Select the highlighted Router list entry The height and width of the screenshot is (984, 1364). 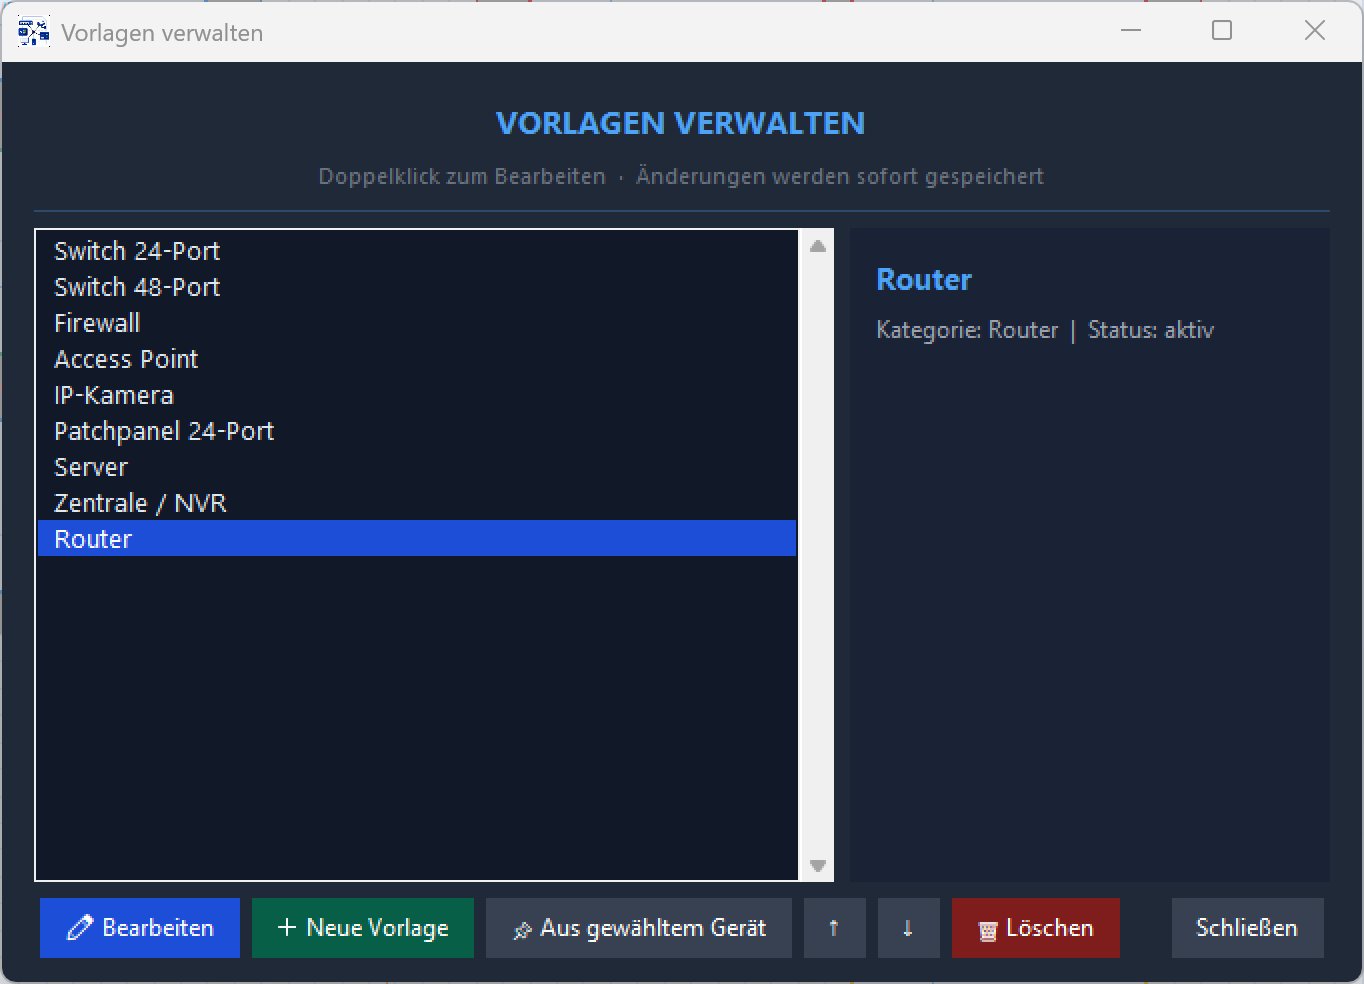417,539
